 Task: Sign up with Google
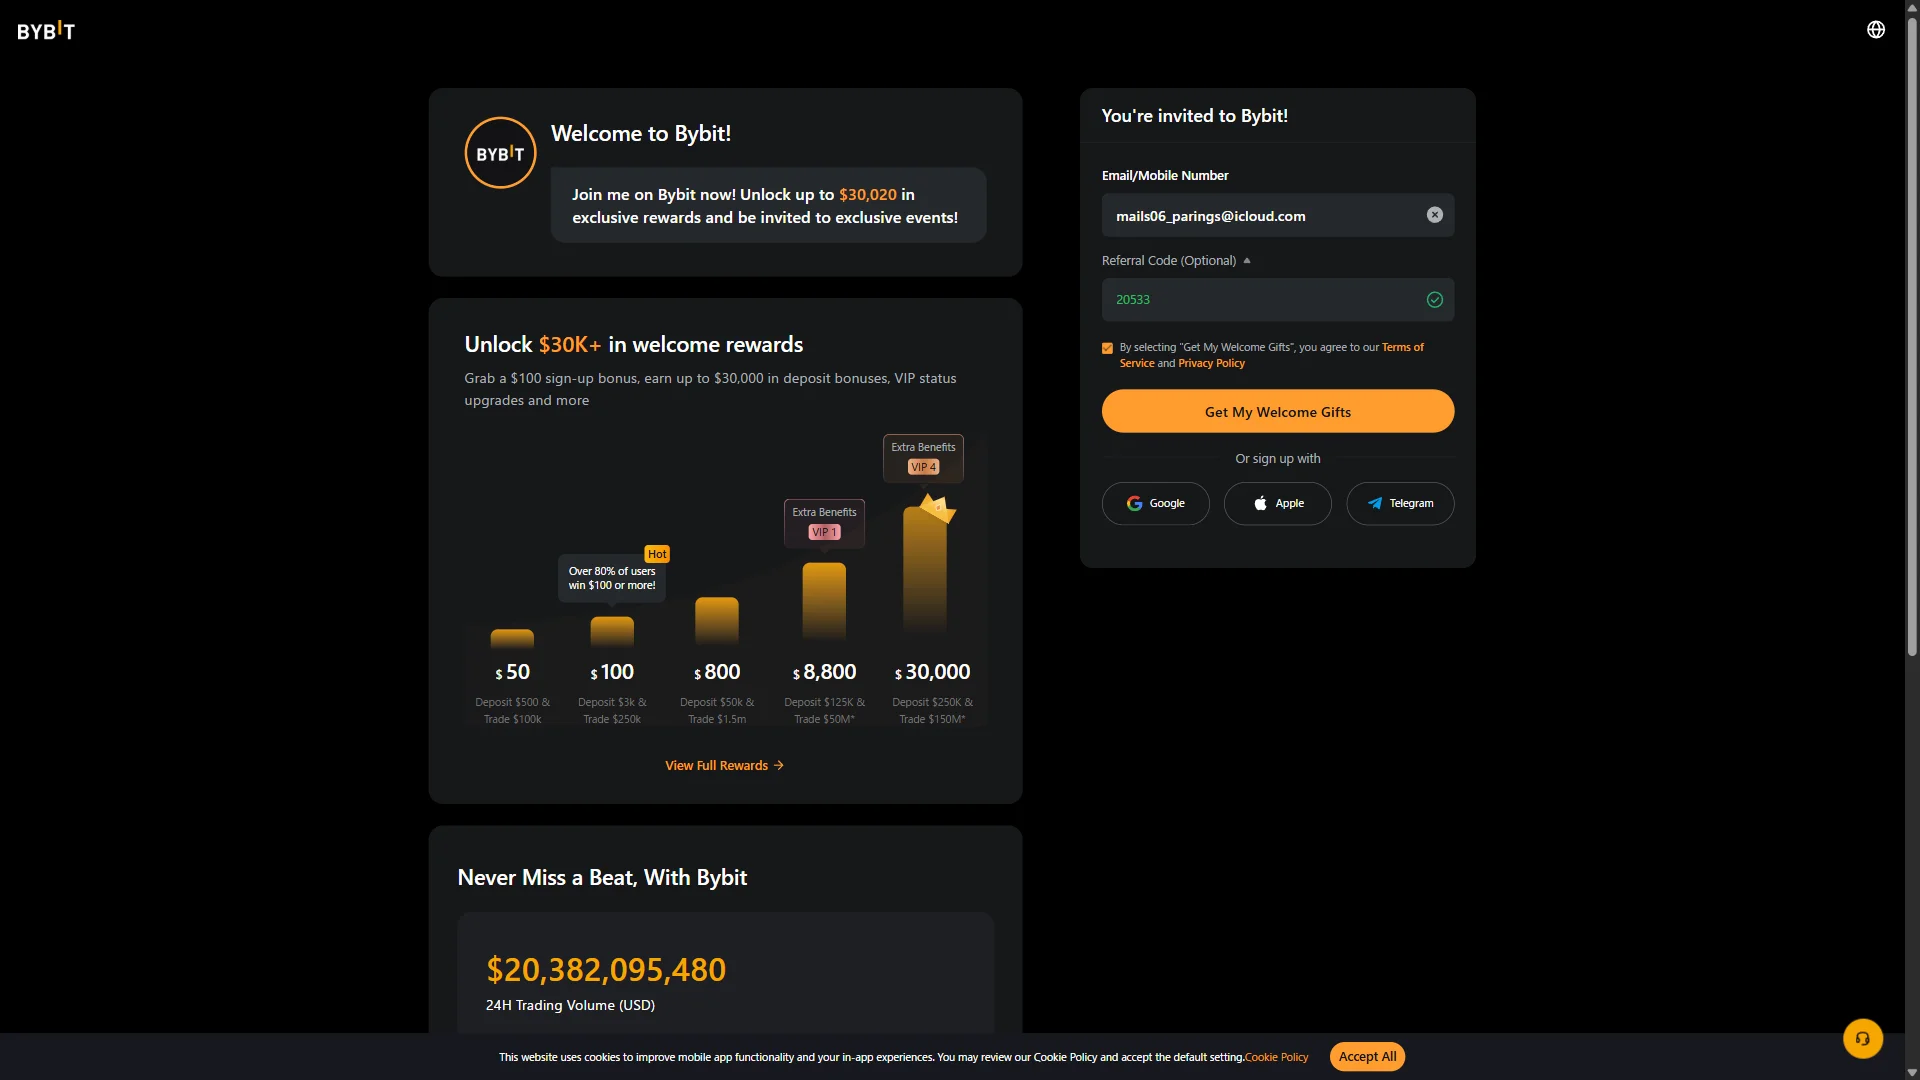click(1156, 504)
